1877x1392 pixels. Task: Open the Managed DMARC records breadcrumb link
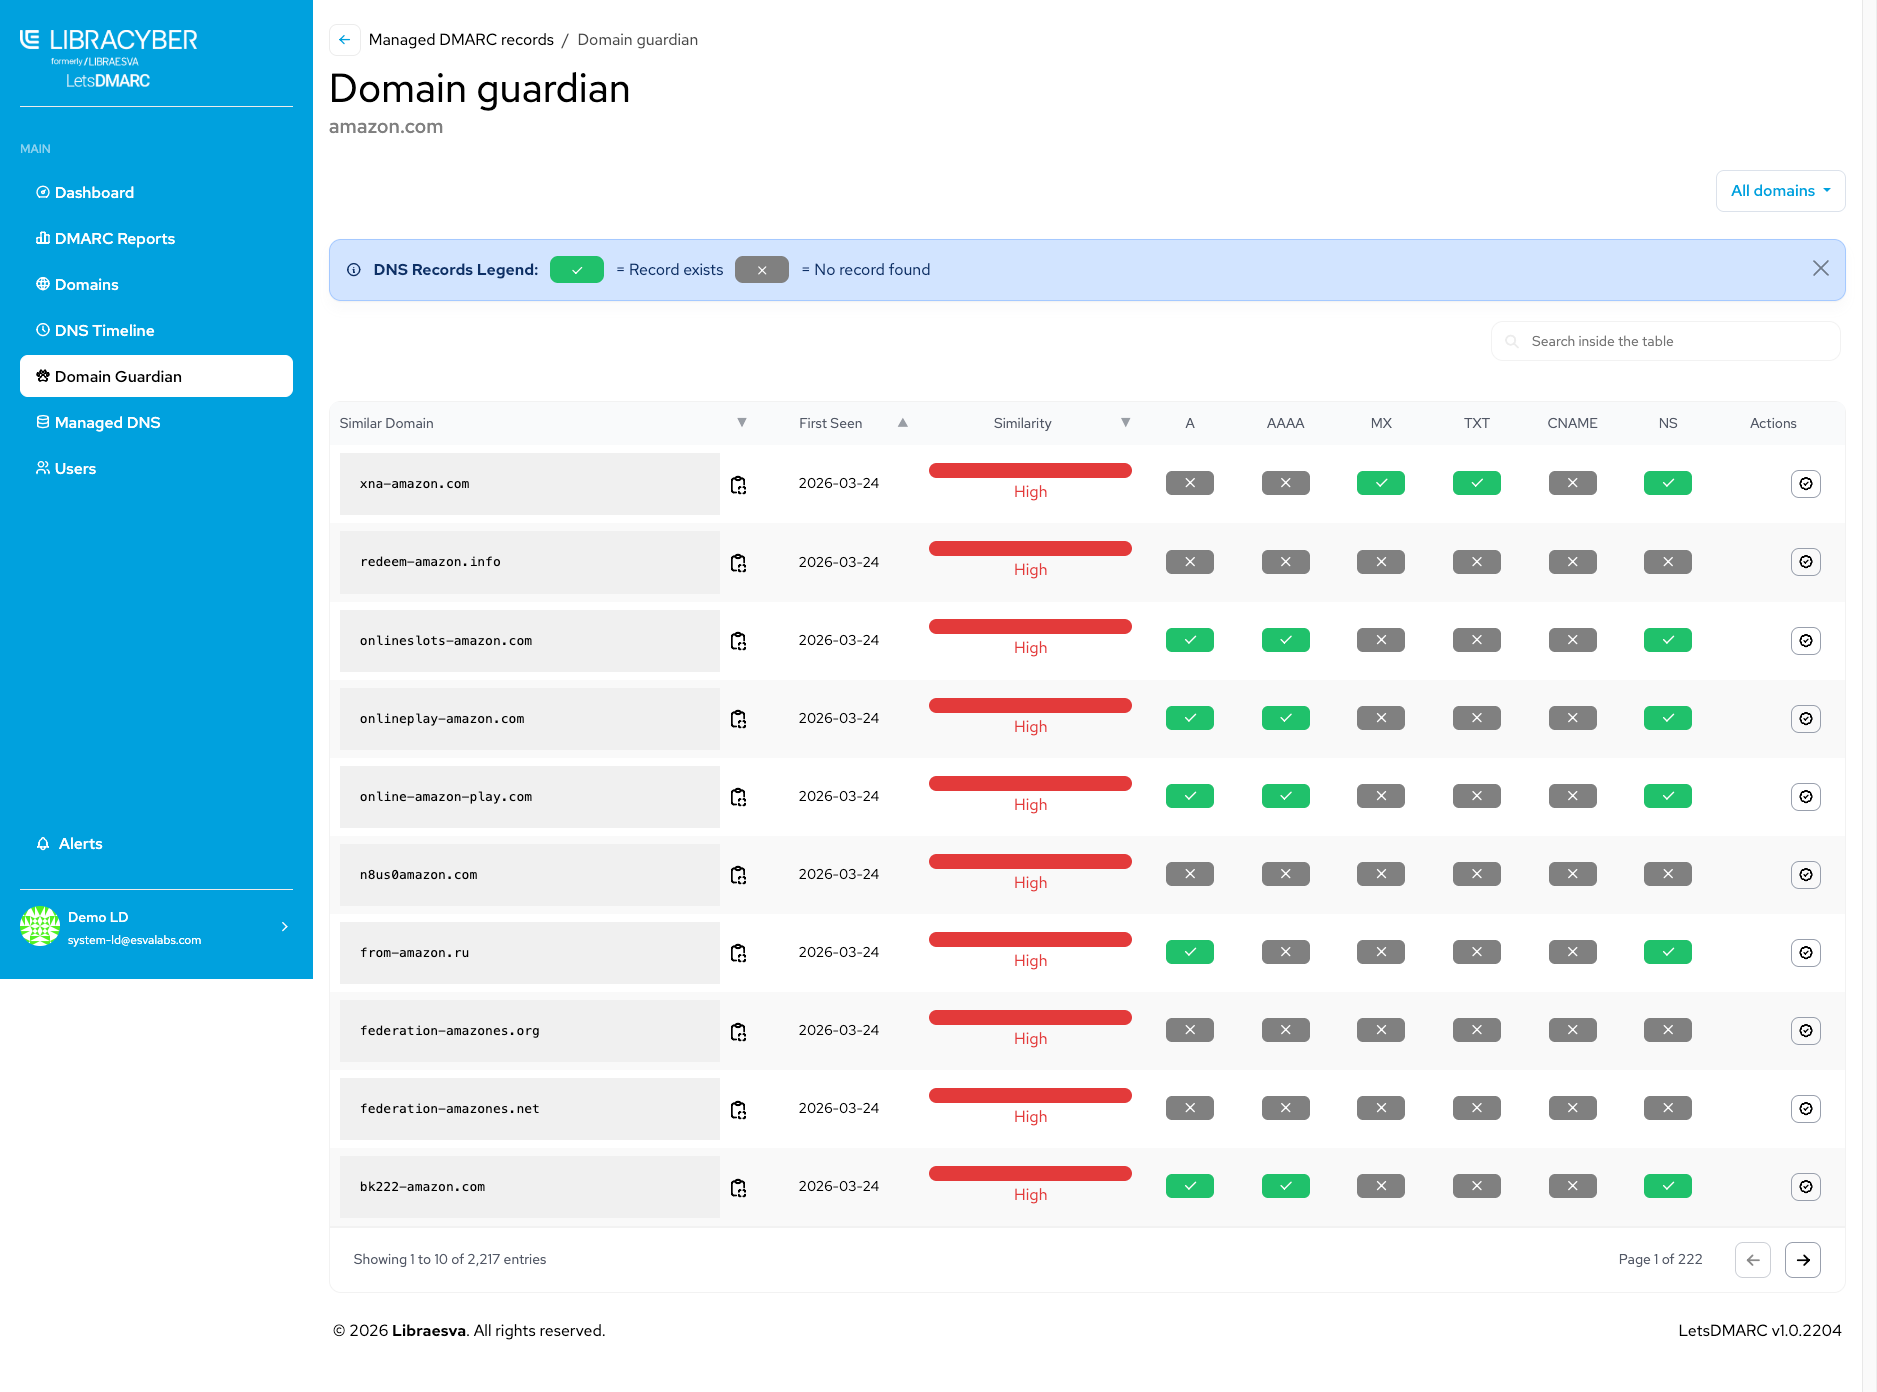pyautogui.click(x=461, y=40)
